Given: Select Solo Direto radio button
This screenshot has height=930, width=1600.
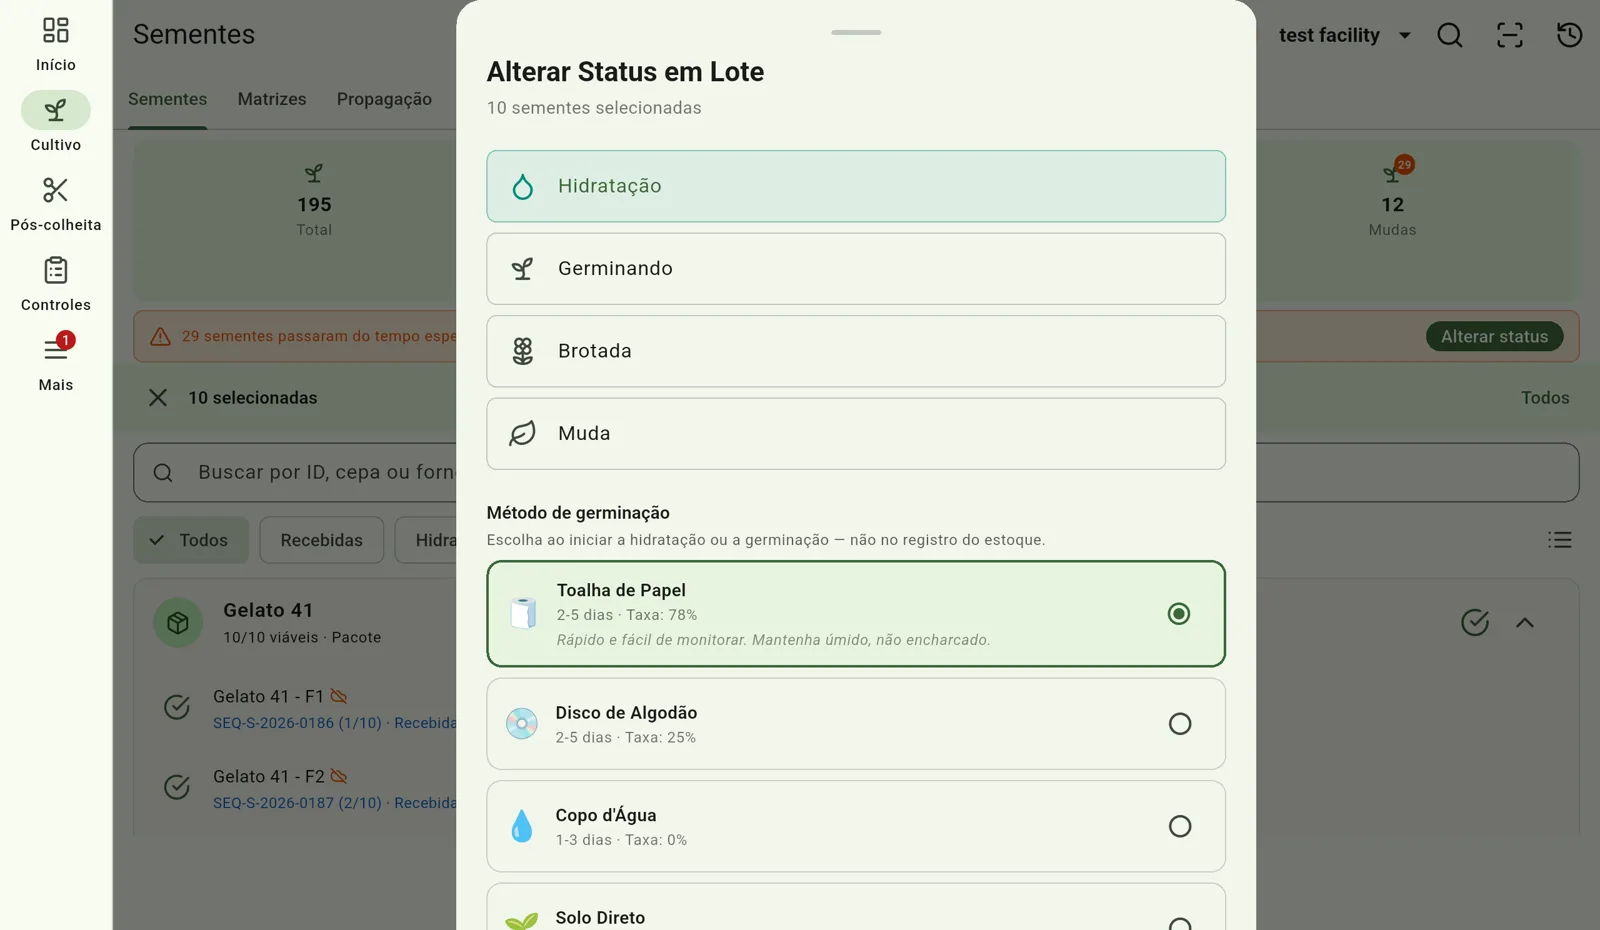Looking at the screenshot, I should (x=1180, y=923).
